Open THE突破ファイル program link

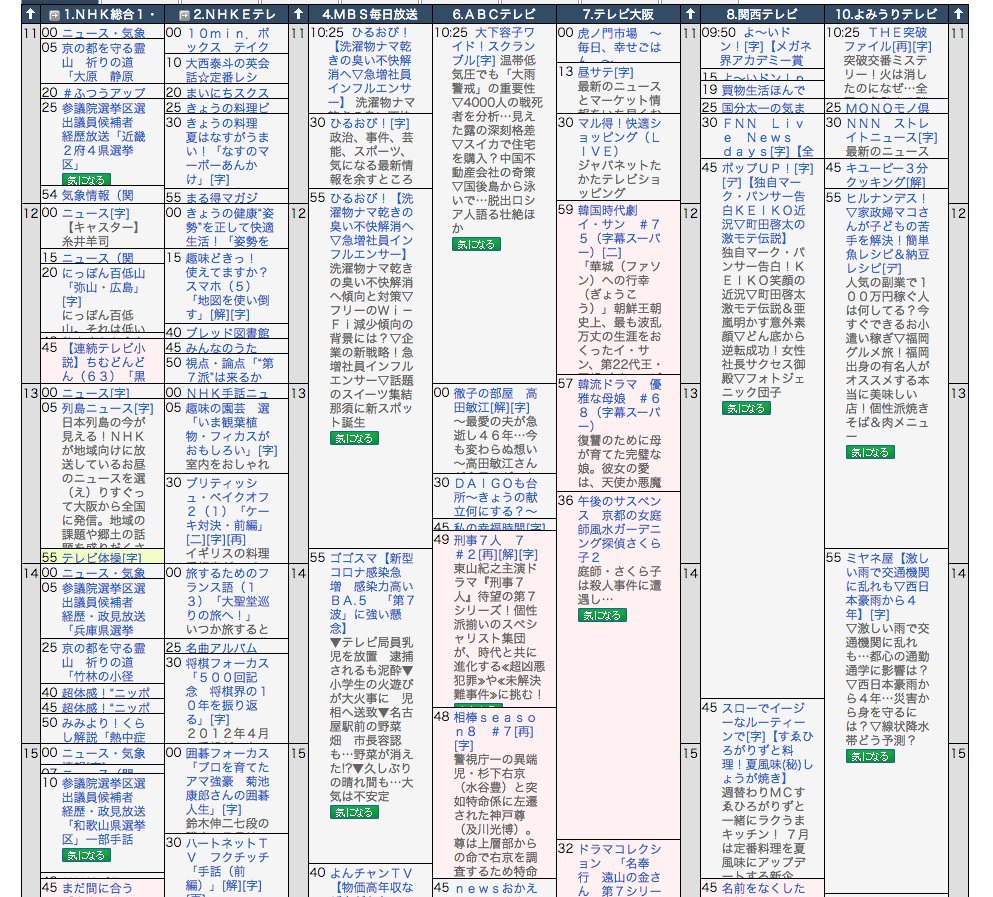tap(889, 39)
